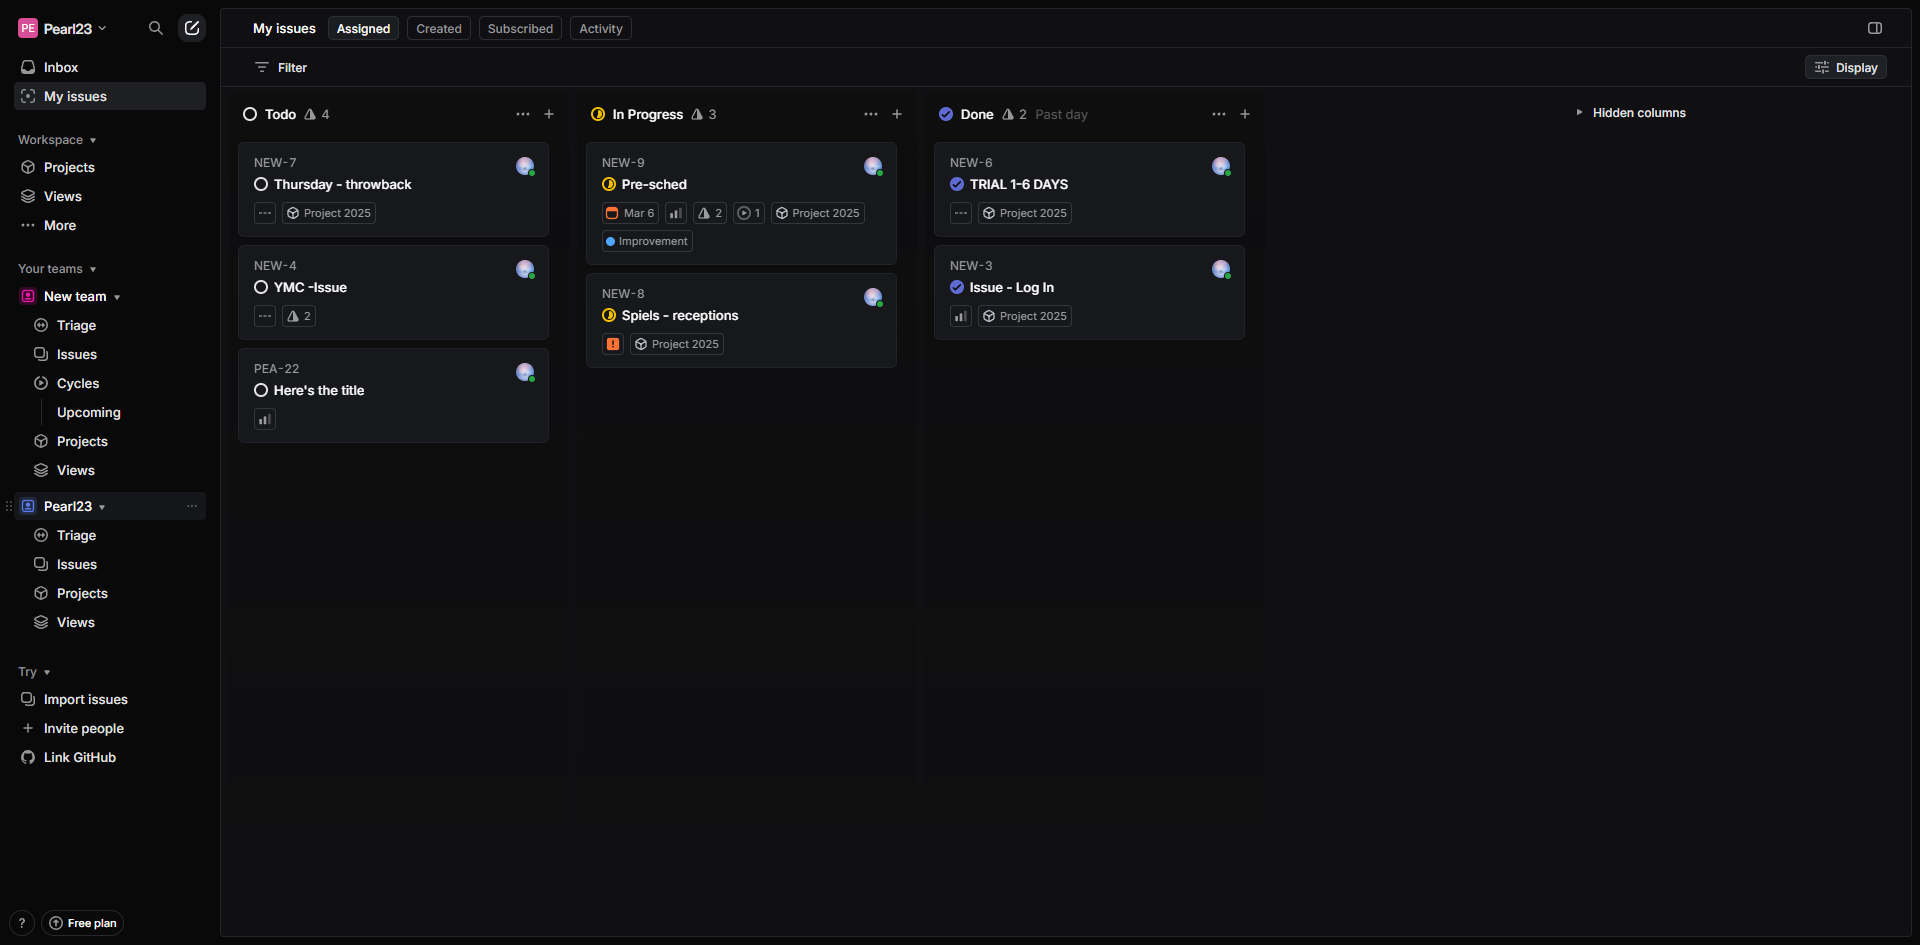1920x945 pixels.
Task: Toggle the right sidebar panel icon
Action: pos(1875,28)
